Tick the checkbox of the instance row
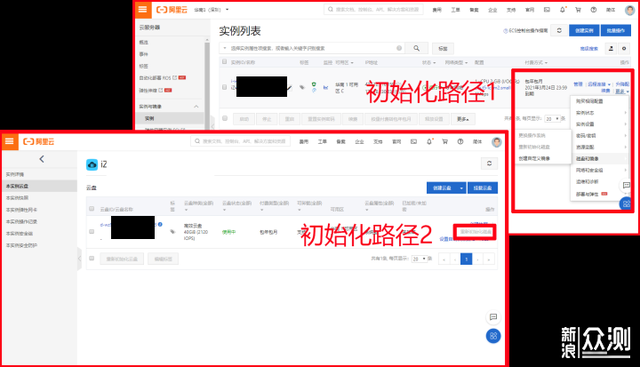 224,87
